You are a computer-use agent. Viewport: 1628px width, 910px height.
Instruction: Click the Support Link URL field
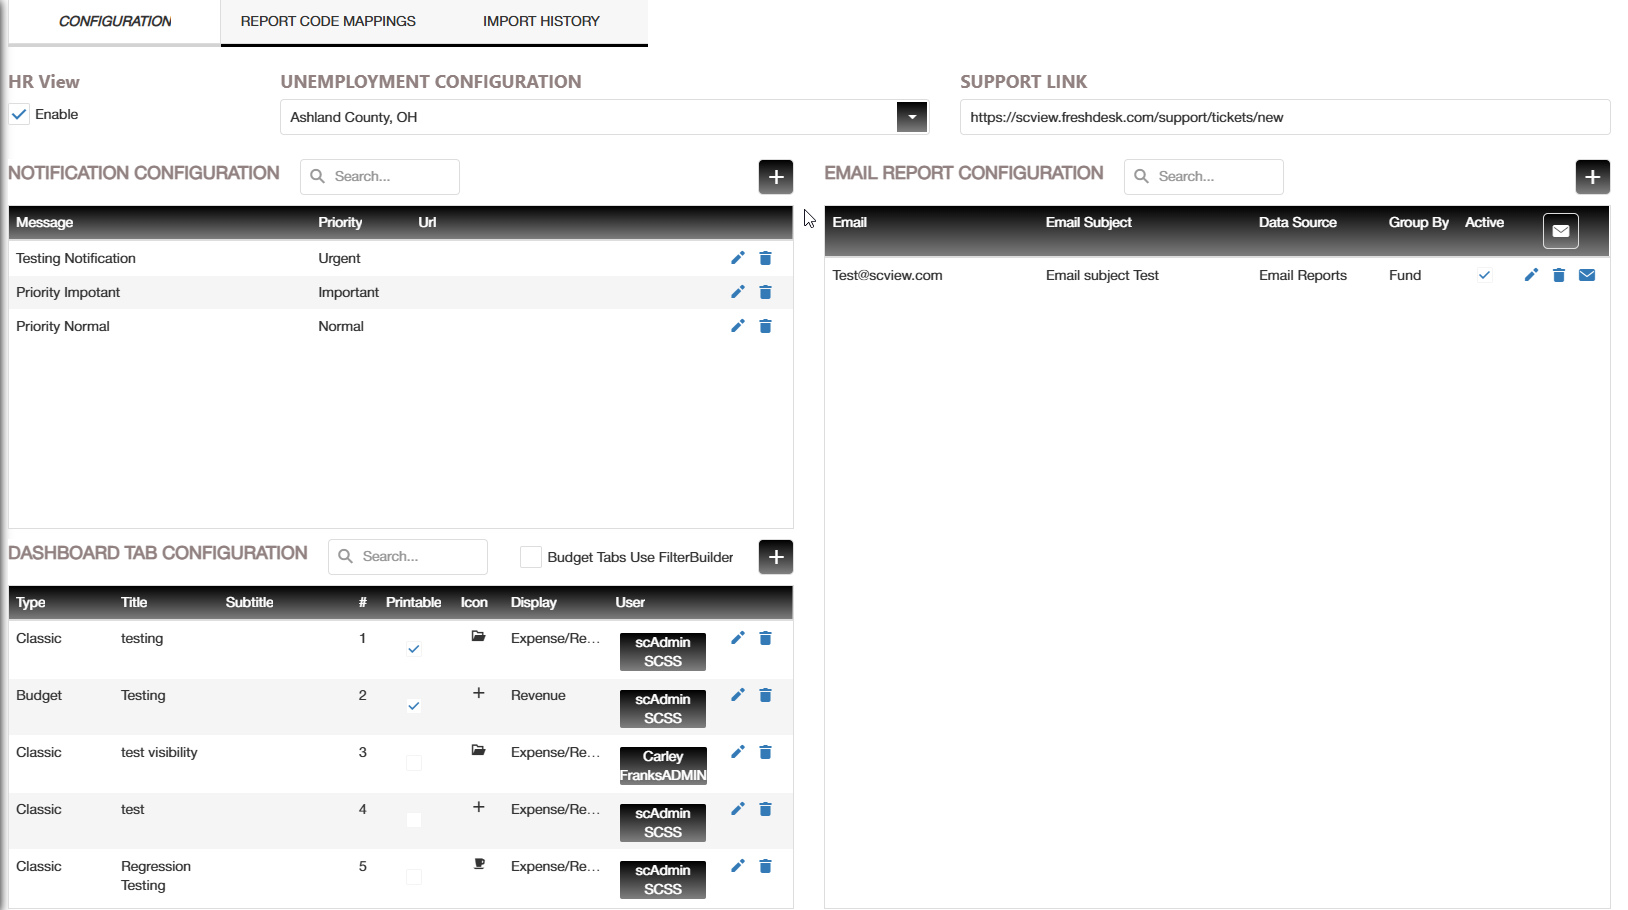point(1285,117)
